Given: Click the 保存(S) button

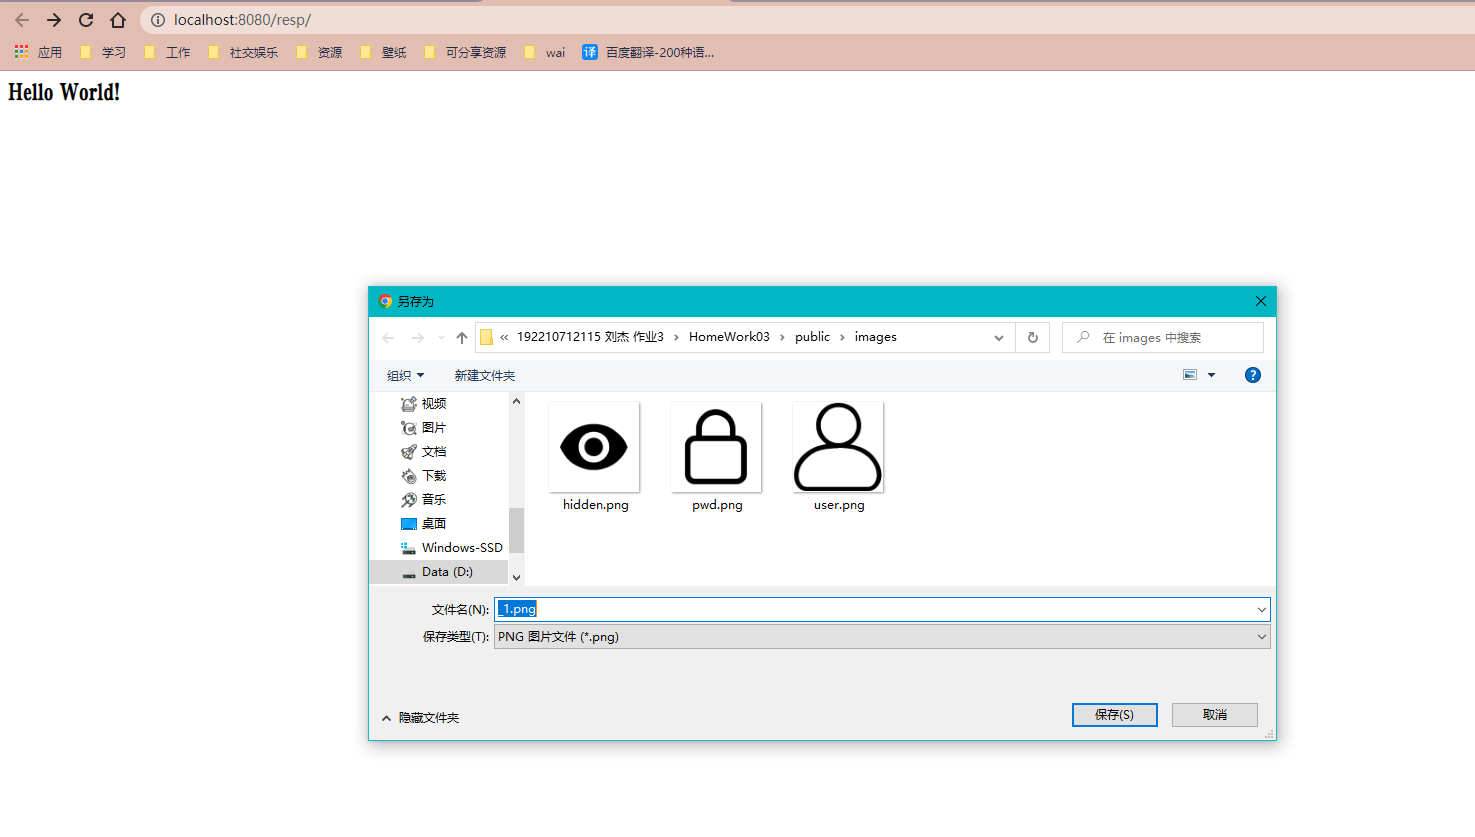Looking at the screenshot, I should [1114, 715].
